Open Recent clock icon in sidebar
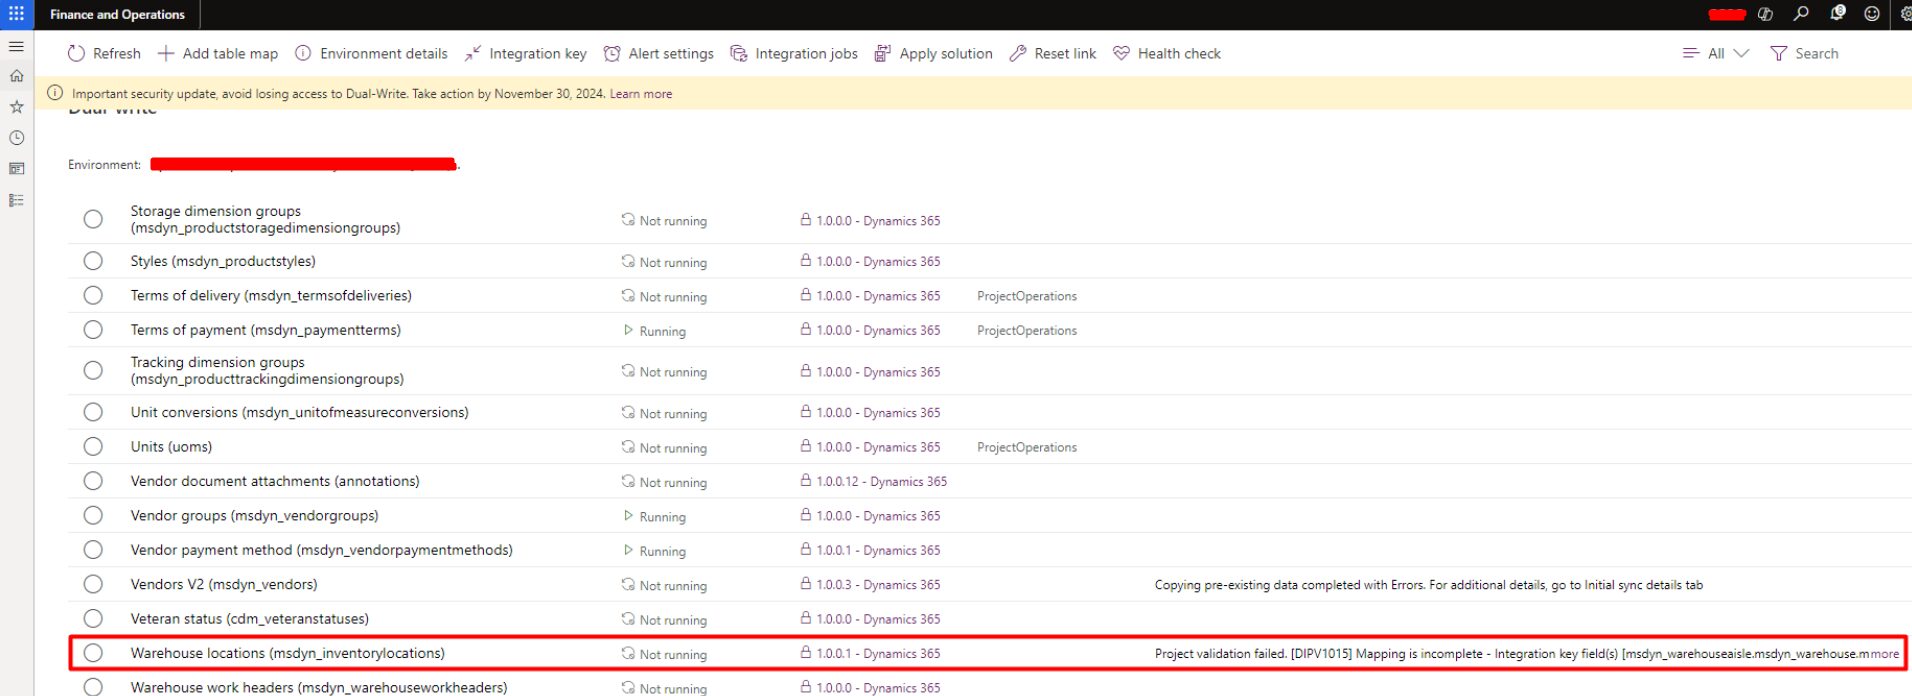1912x696 pixels. [16, 138]
